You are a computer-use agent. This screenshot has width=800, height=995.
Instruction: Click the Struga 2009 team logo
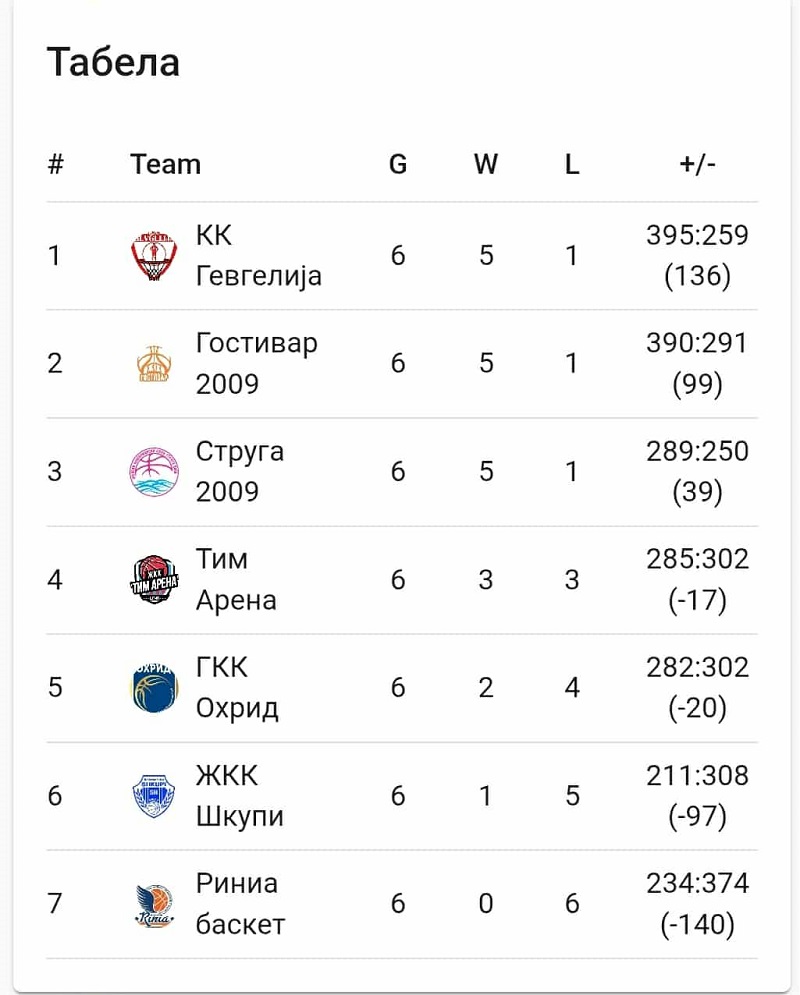154,472
